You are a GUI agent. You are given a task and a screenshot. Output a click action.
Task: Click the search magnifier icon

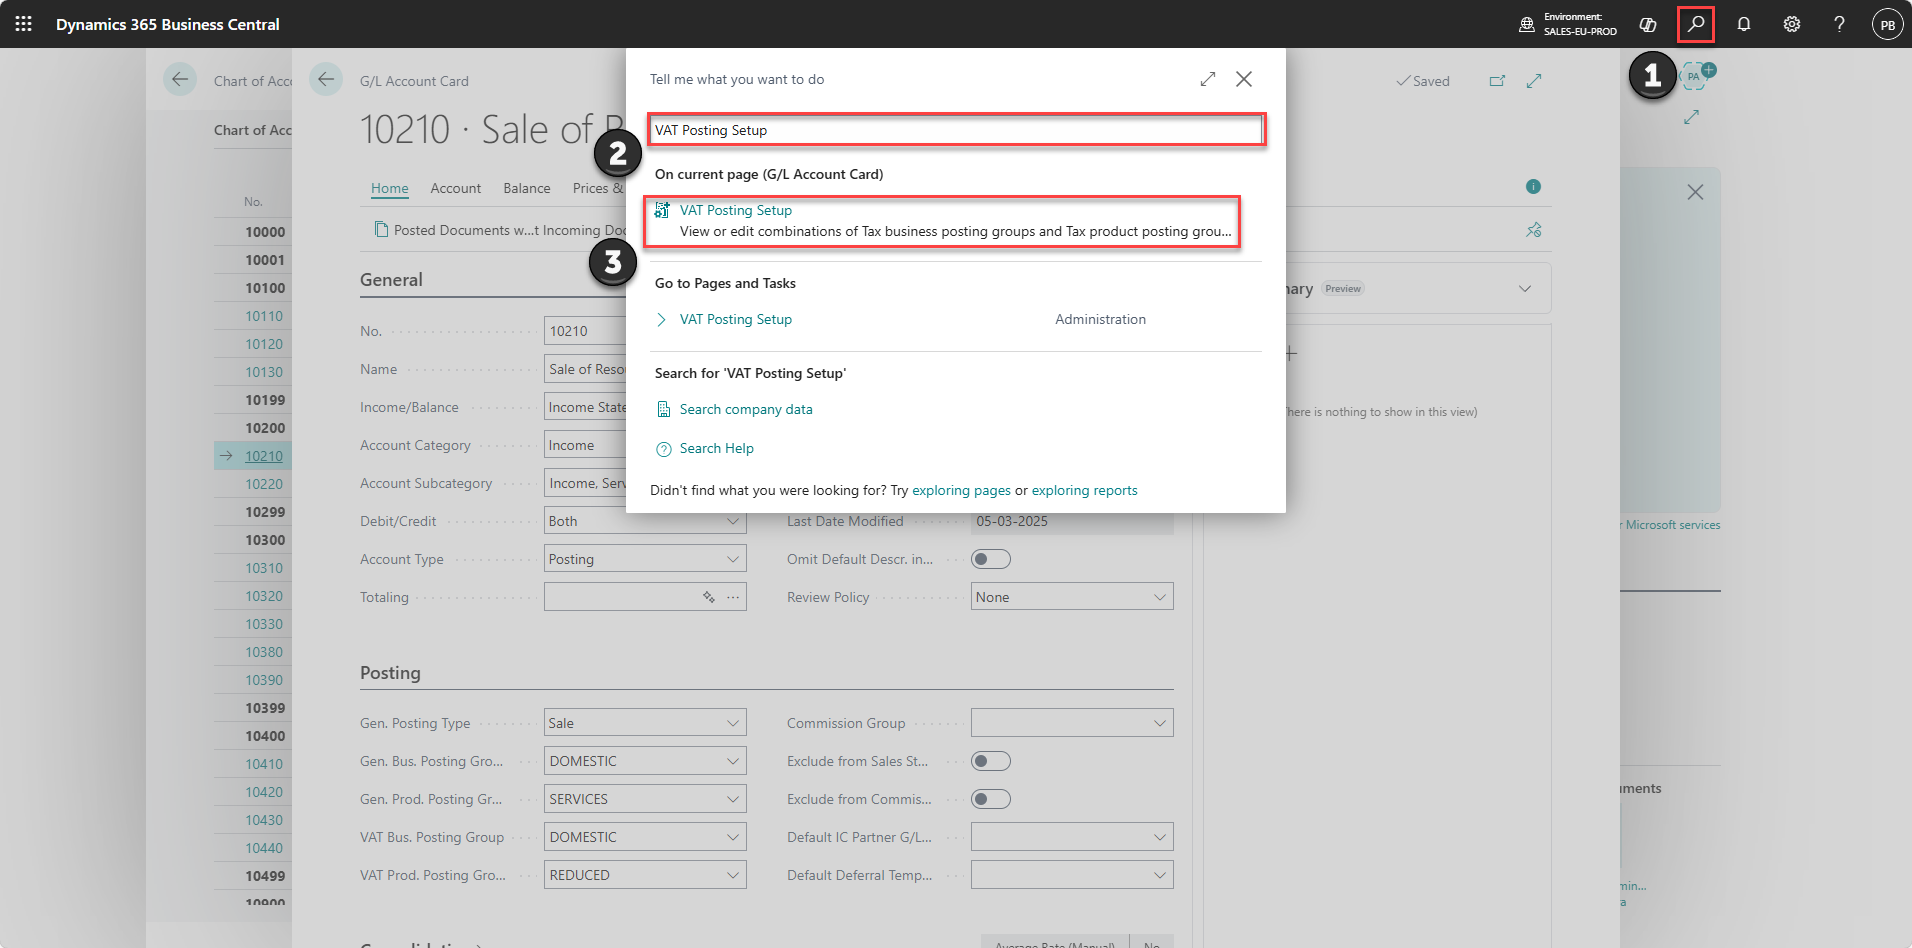(x=1696, y=24)
